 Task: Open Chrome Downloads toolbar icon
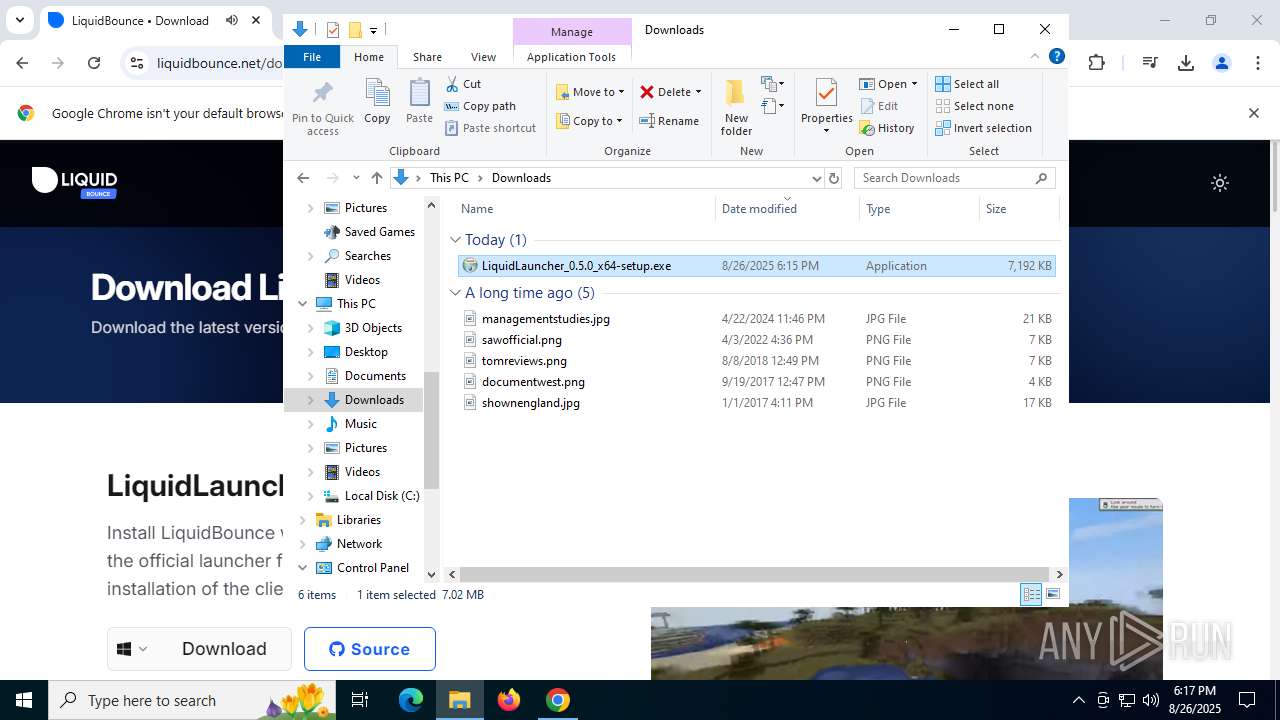pos(1186,63)
